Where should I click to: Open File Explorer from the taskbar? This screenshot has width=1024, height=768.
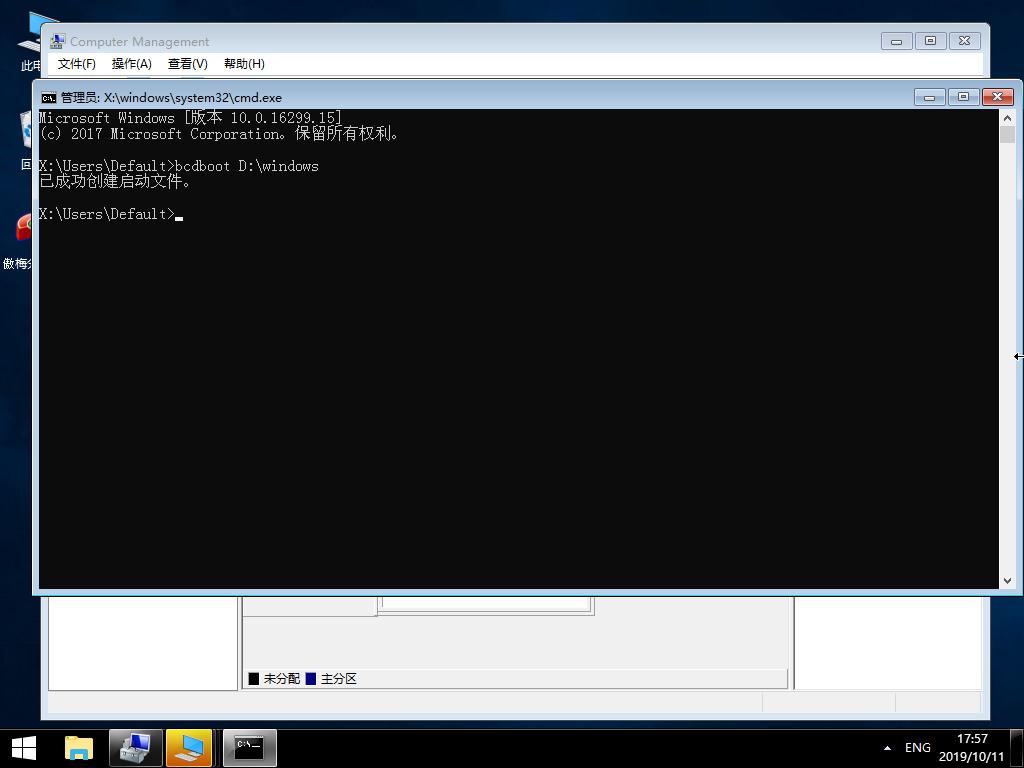(79, 747)
